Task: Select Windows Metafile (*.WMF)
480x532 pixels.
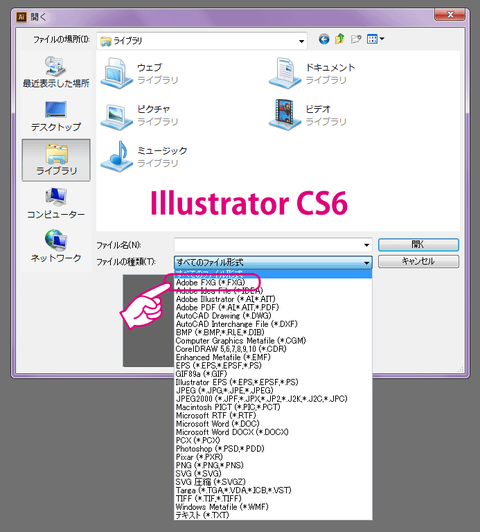Action: point(273,507)
